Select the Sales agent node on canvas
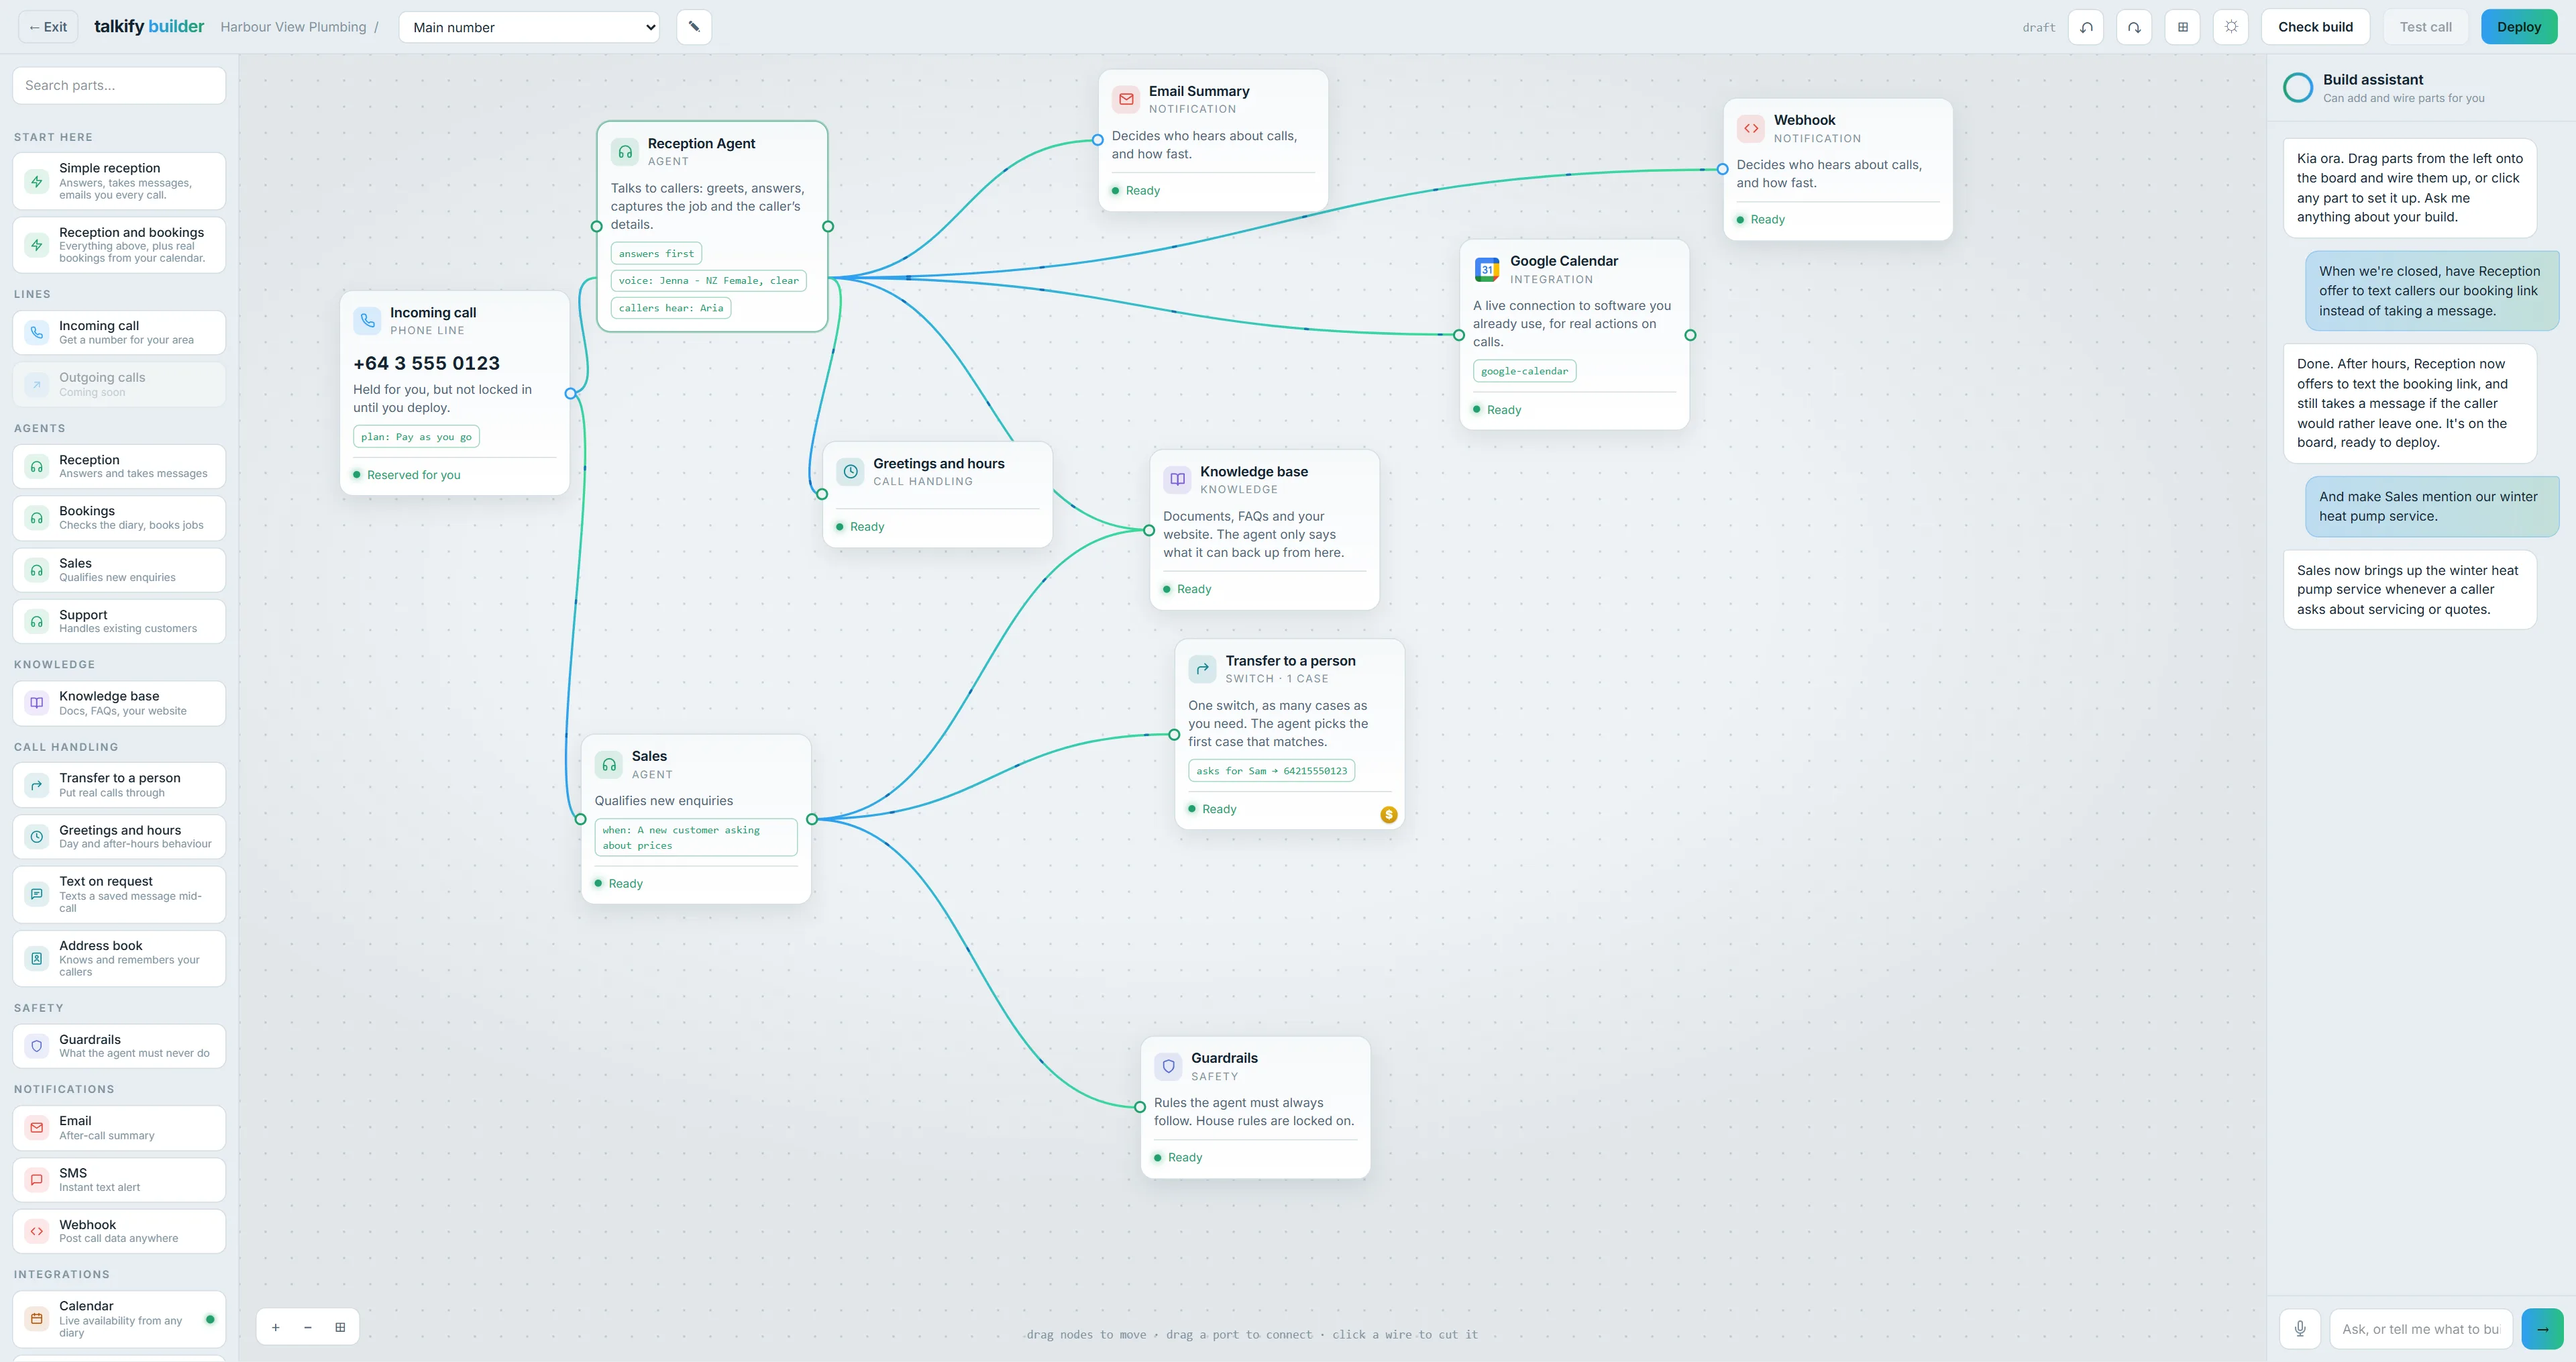The width and height of the screenshot is (2576, 1362). pos(696,819)
